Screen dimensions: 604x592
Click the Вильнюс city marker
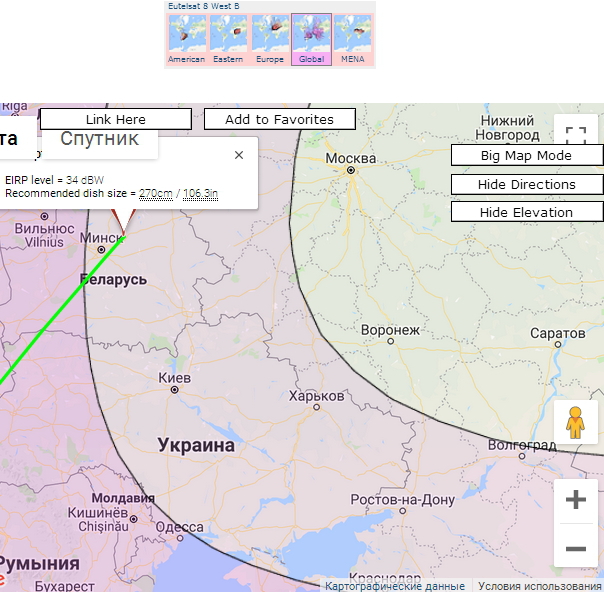click(45, 216)
